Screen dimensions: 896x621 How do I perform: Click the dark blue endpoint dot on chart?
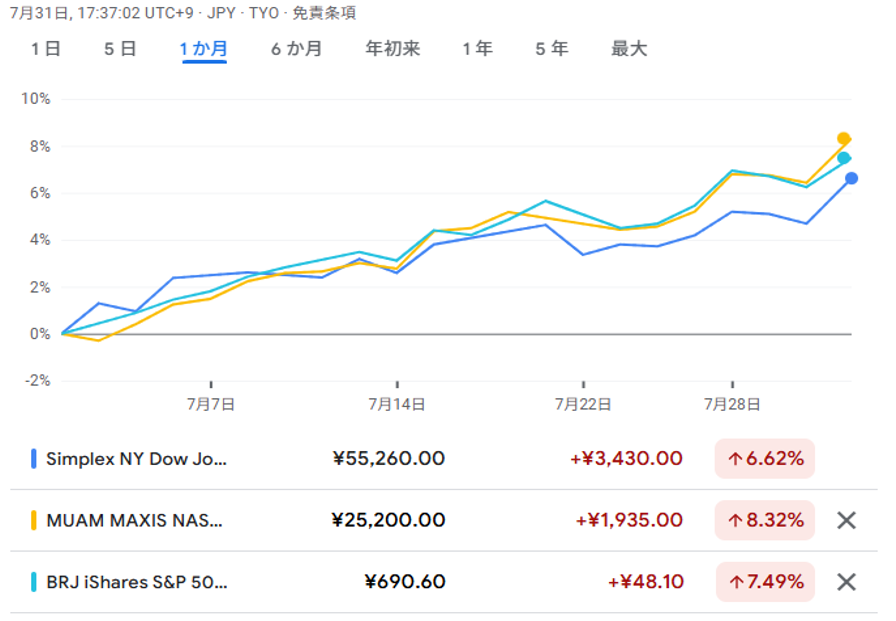point(851,178)
